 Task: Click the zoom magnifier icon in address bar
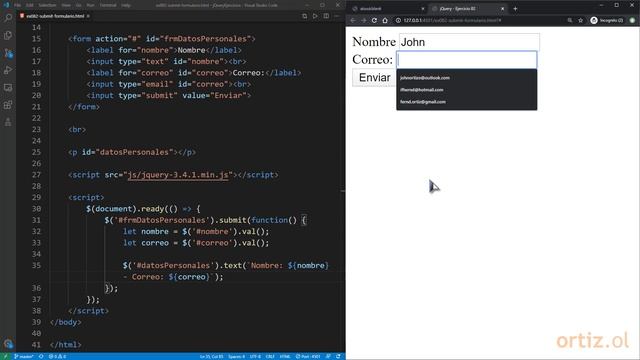(570, 20)
